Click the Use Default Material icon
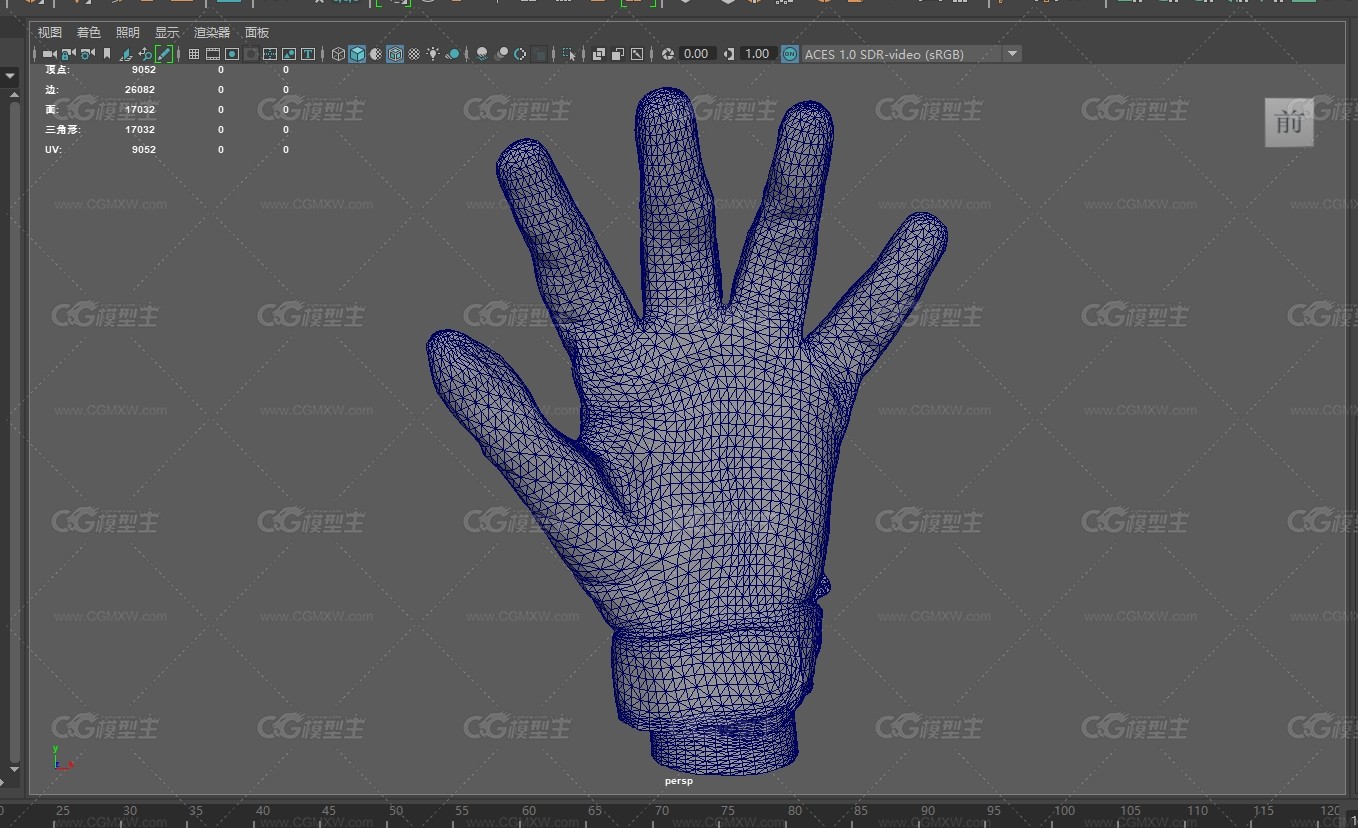 [x=376, y=54]
